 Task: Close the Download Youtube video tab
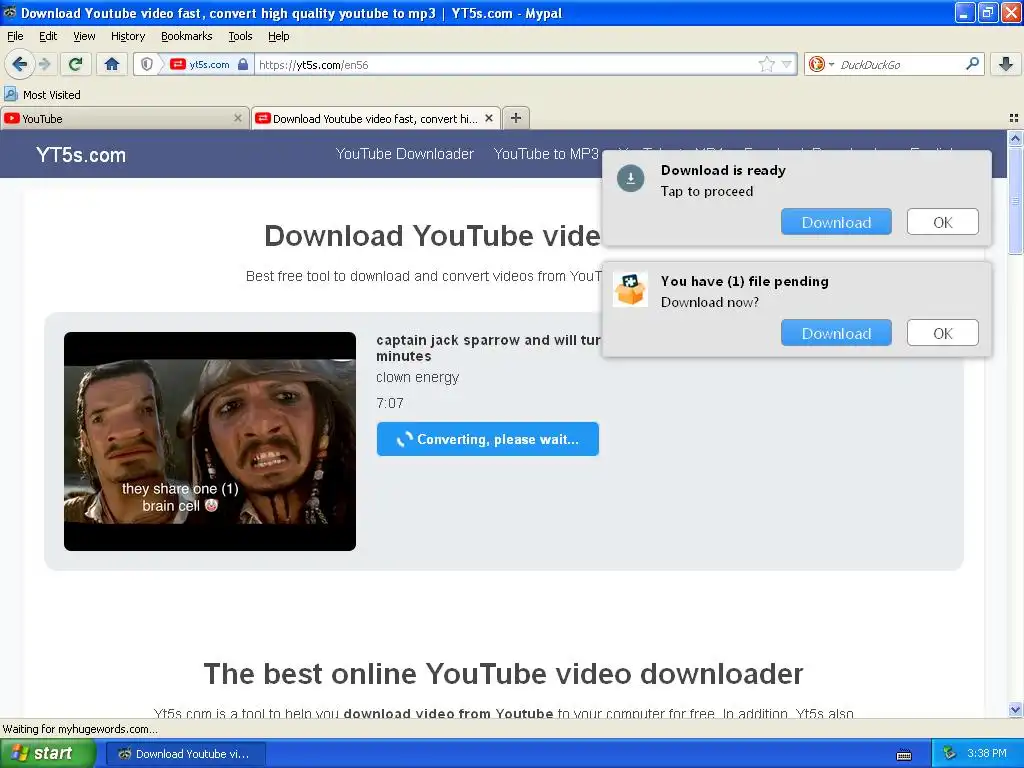coord(488,118)
